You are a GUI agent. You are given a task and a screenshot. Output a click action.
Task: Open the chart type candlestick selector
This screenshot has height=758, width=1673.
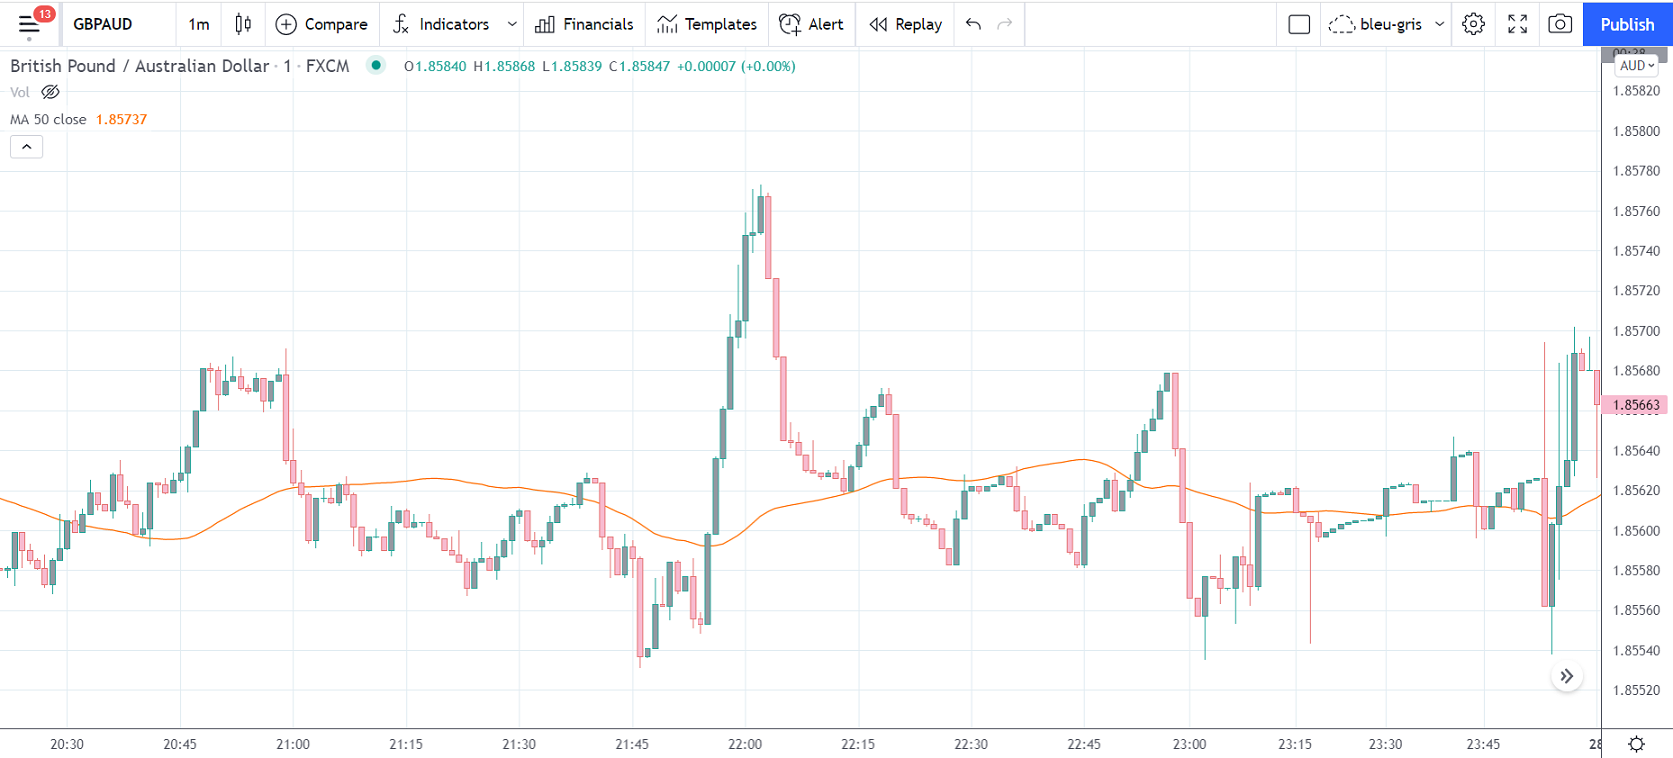pyautogui.click(x=243, y=24)
